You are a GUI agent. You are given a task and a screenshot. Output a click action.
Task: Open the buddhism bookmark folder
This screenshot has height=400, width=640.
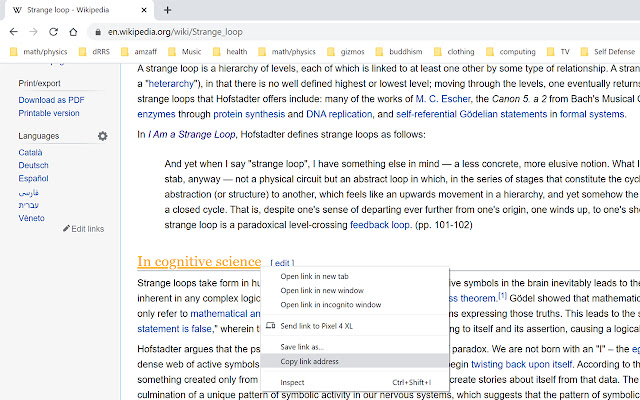pos(399,52)
